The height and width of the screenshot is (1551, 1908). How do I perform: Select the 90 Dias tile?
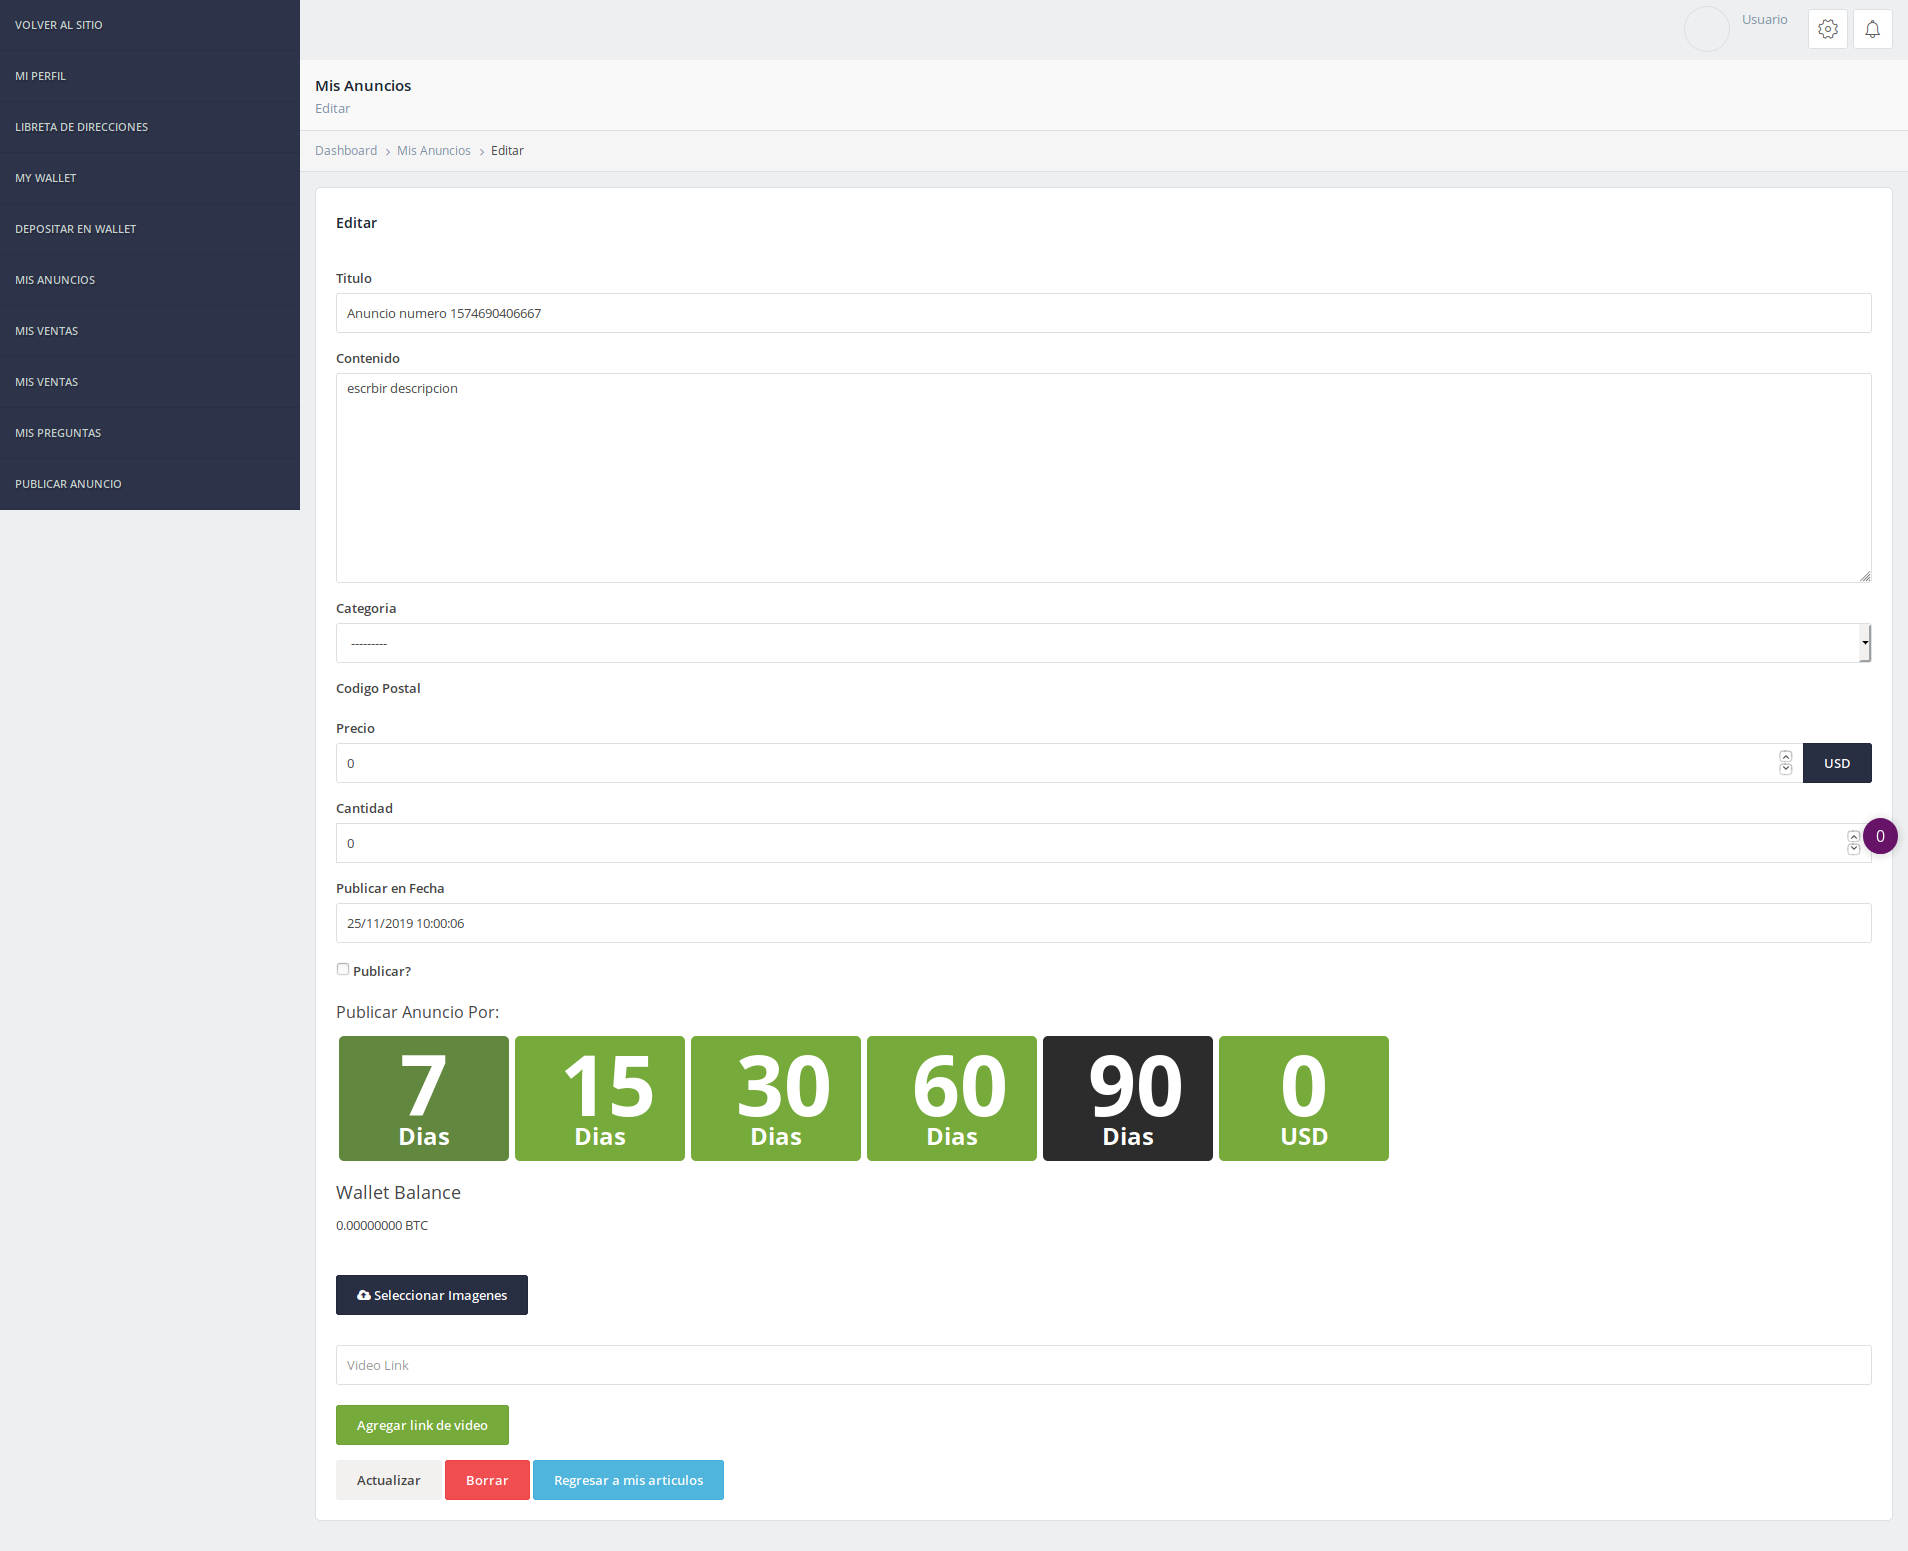point(1128,1098)
